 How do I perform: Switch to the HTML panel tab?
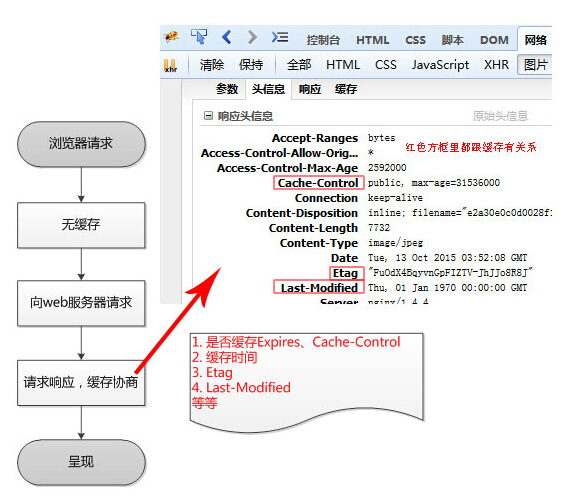372,40
